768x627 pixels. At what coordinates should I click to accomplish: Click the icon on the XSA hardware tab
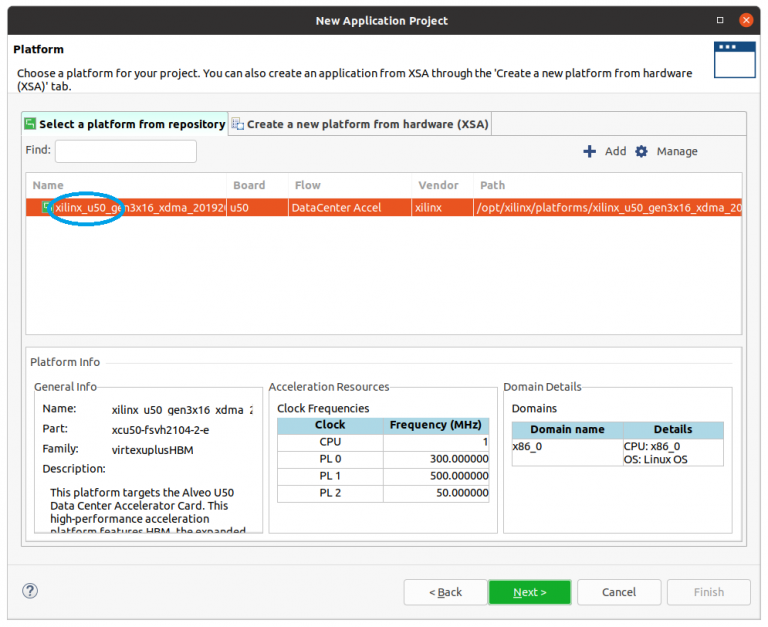(238, 124)
